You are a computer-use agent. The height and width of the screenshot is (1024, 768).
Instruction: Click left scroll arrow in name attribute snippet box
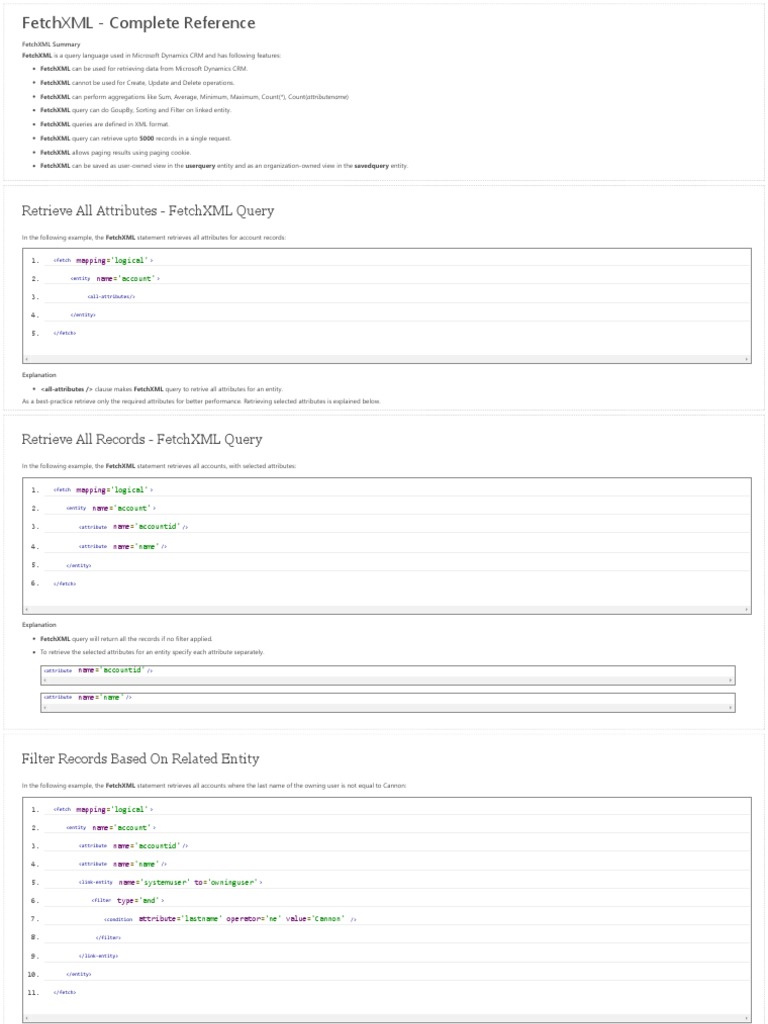pyautogui.click(x=44, y=707)
